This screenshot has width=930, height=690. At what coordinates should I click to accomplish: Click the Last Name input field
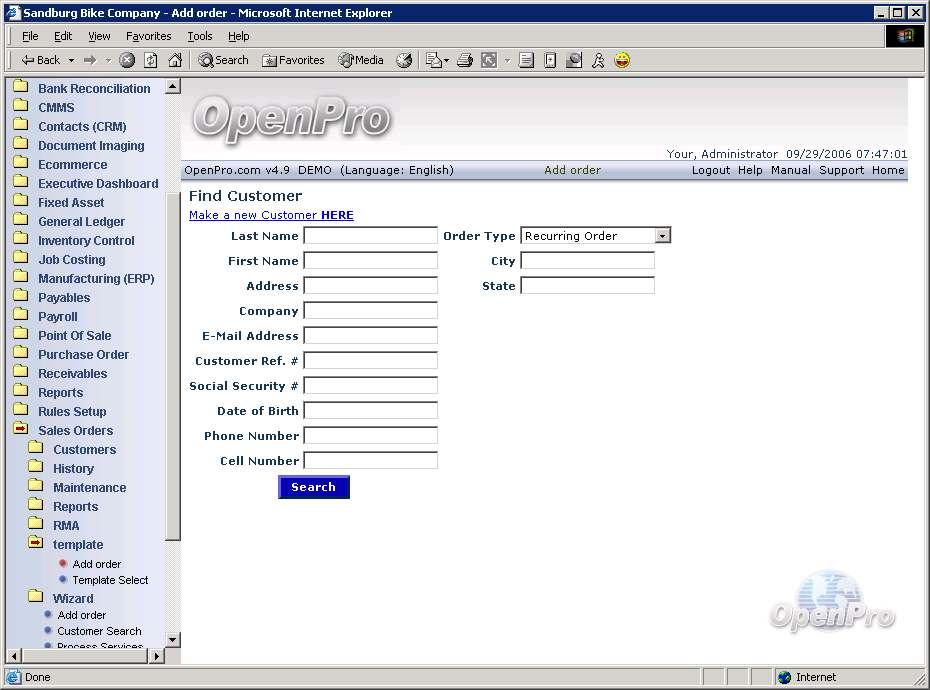click(x=370, y=236)
